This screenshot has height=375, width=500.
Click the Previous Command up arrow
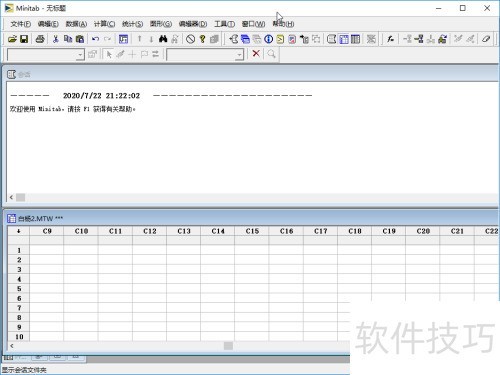pyautogui.click(x=140, y=39)
